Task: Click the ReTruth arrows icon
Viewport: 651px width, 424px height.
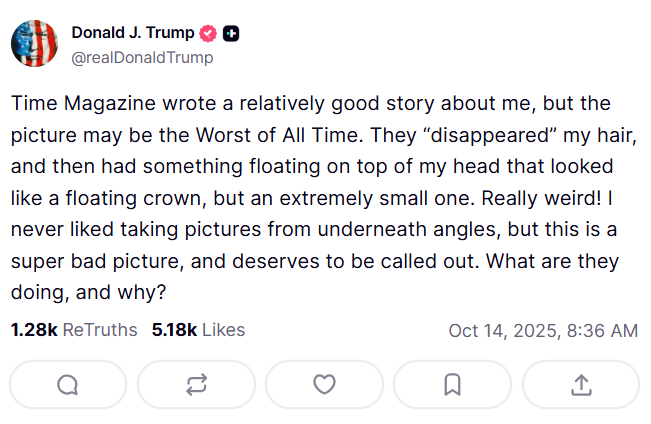Action: point(196,384)
